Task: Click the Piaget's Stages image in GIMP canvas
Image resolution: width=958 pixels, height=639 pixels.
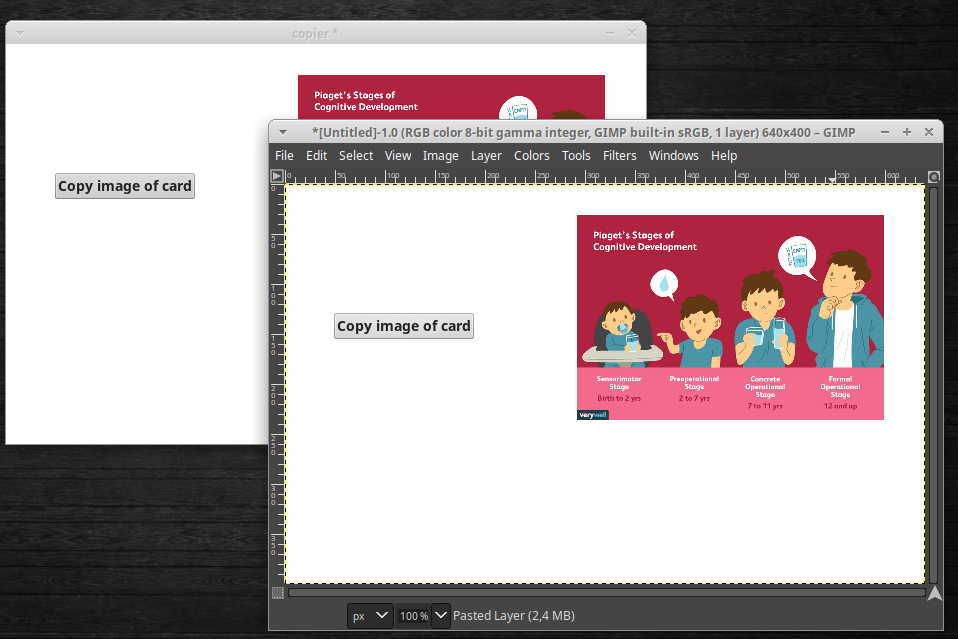Action: (x=730, y=317)
